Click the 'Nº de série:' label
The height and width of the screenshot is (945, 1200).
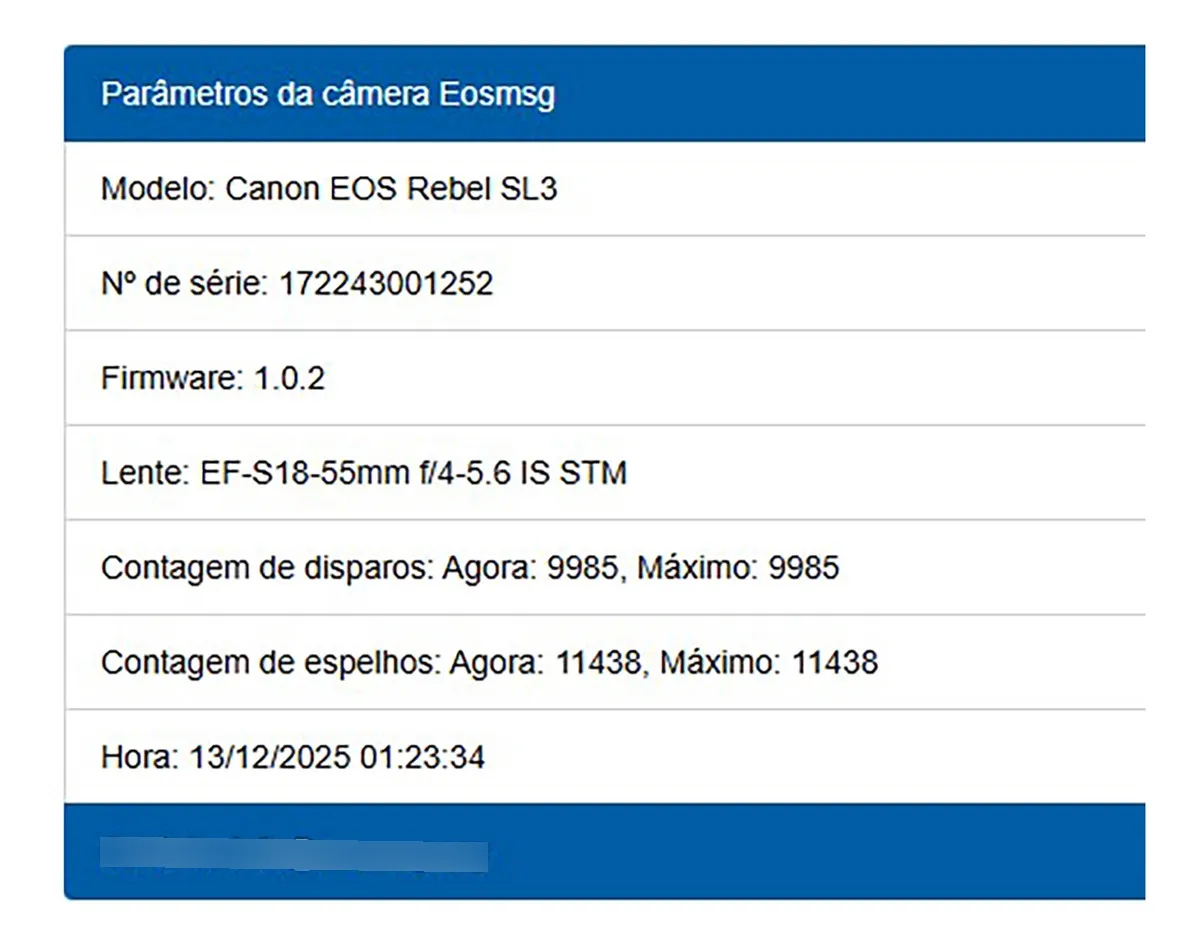coord(181,284)
